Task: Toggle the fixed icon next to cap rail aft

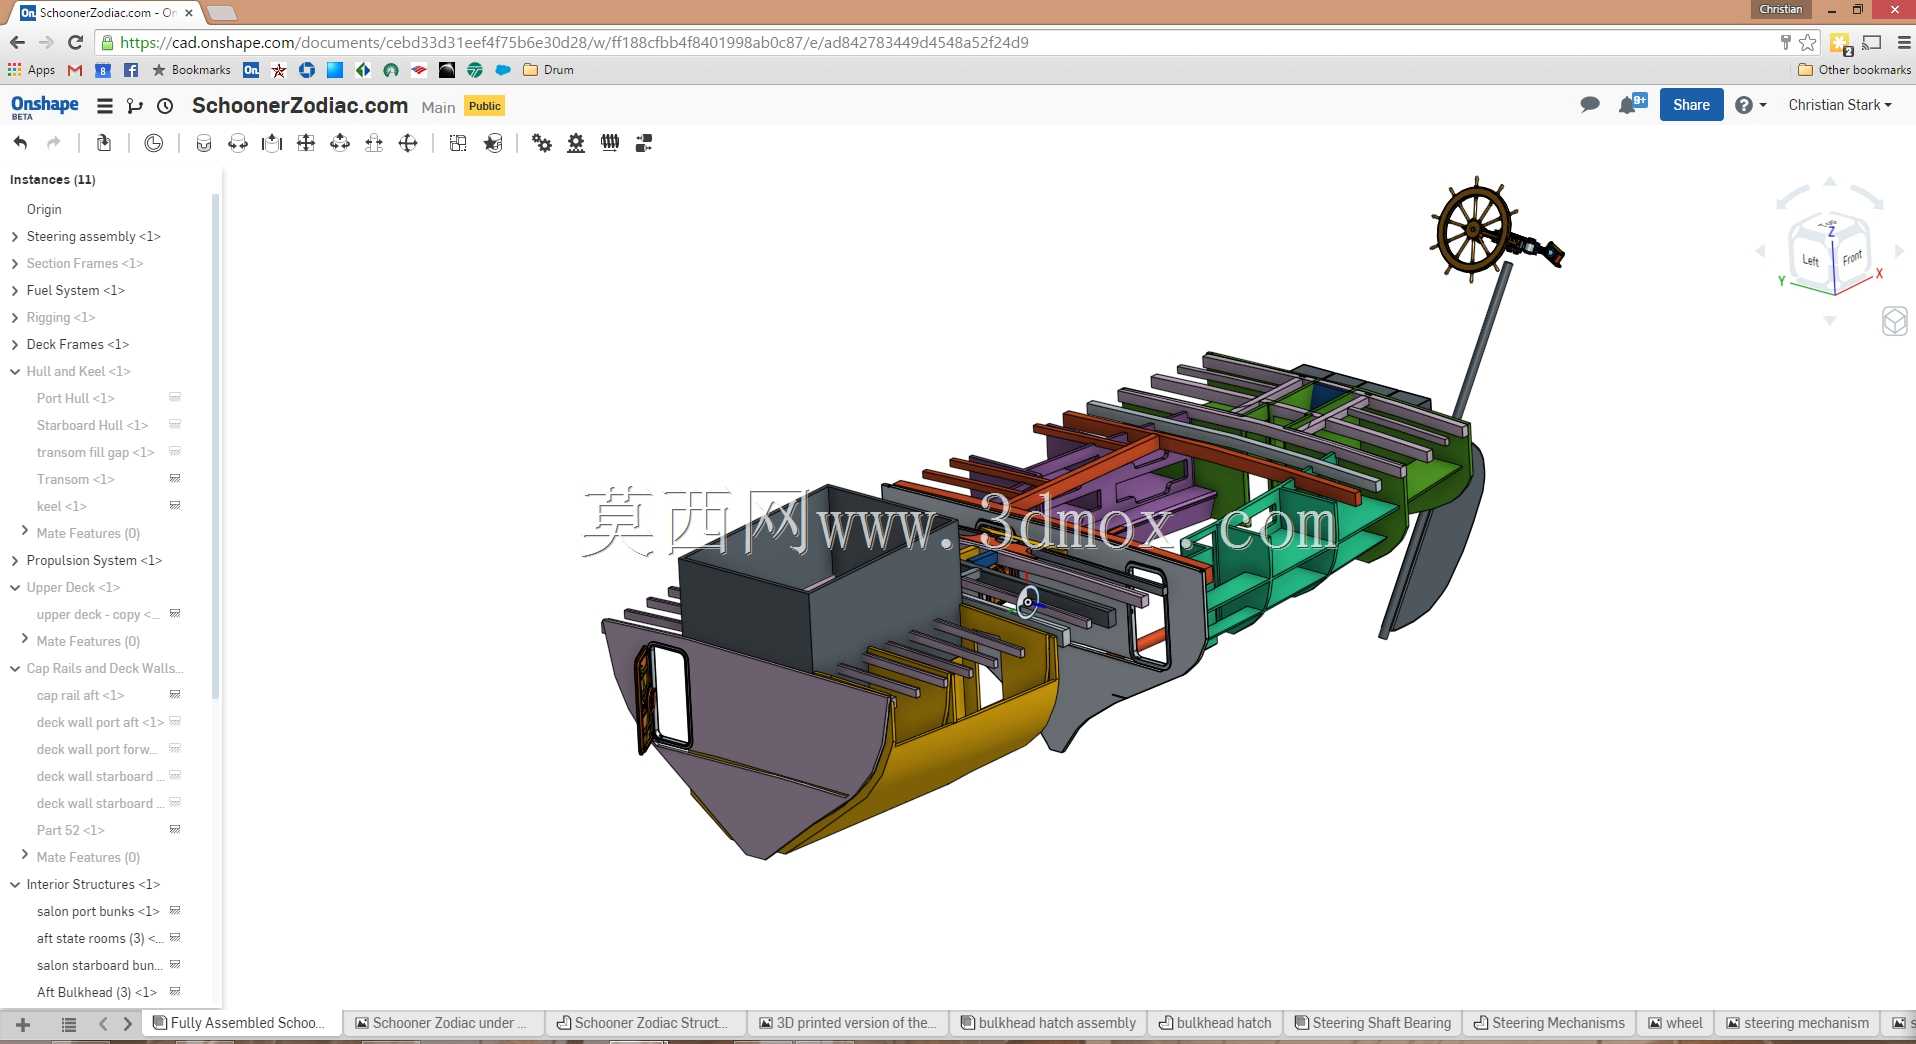Action: coord(175,695)
